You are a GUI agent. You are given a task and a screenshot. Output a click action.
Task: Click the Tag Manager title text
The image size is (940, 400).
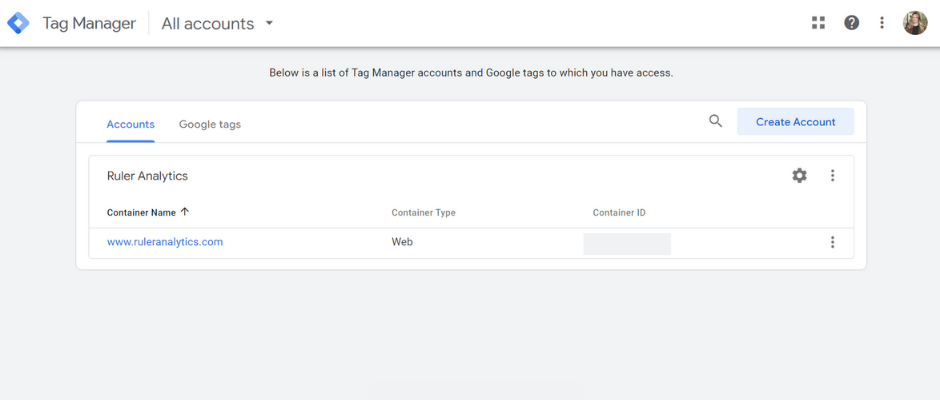(89, 23)
